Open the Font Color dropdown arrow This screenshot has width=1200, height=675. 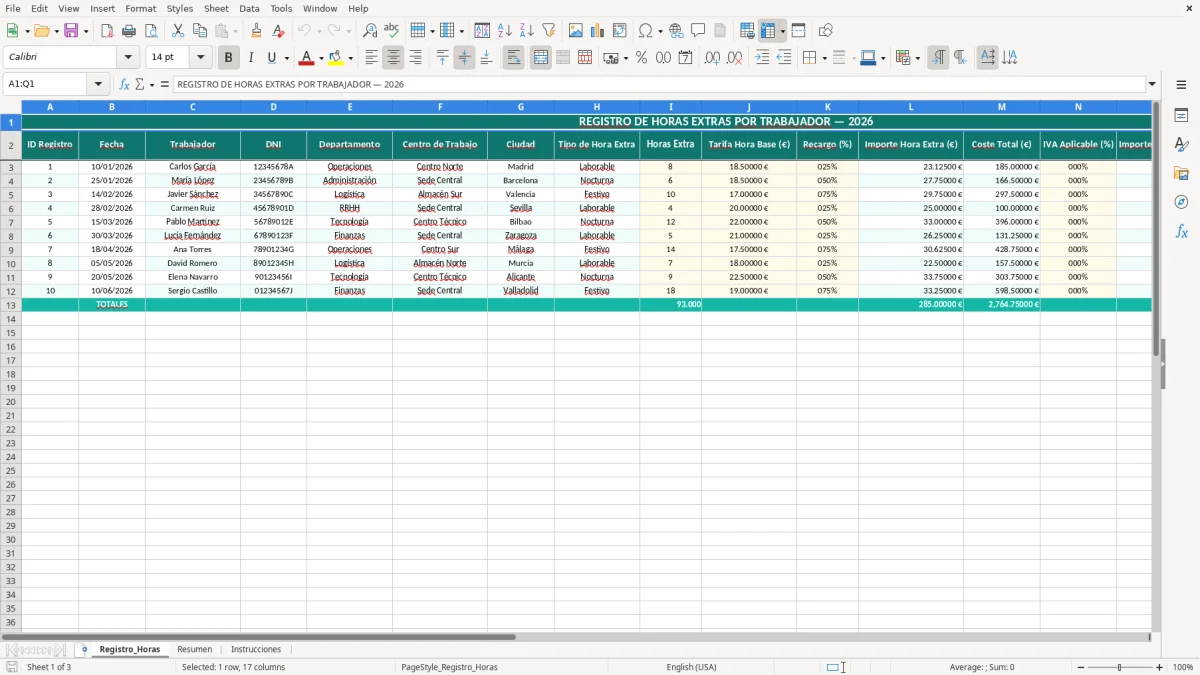coord(320,58)
